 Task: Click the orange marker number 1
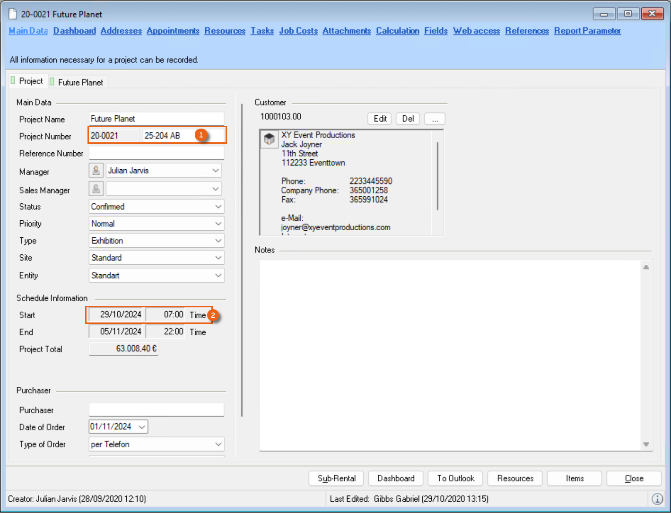pyautogui.click(x=200, y=134)
